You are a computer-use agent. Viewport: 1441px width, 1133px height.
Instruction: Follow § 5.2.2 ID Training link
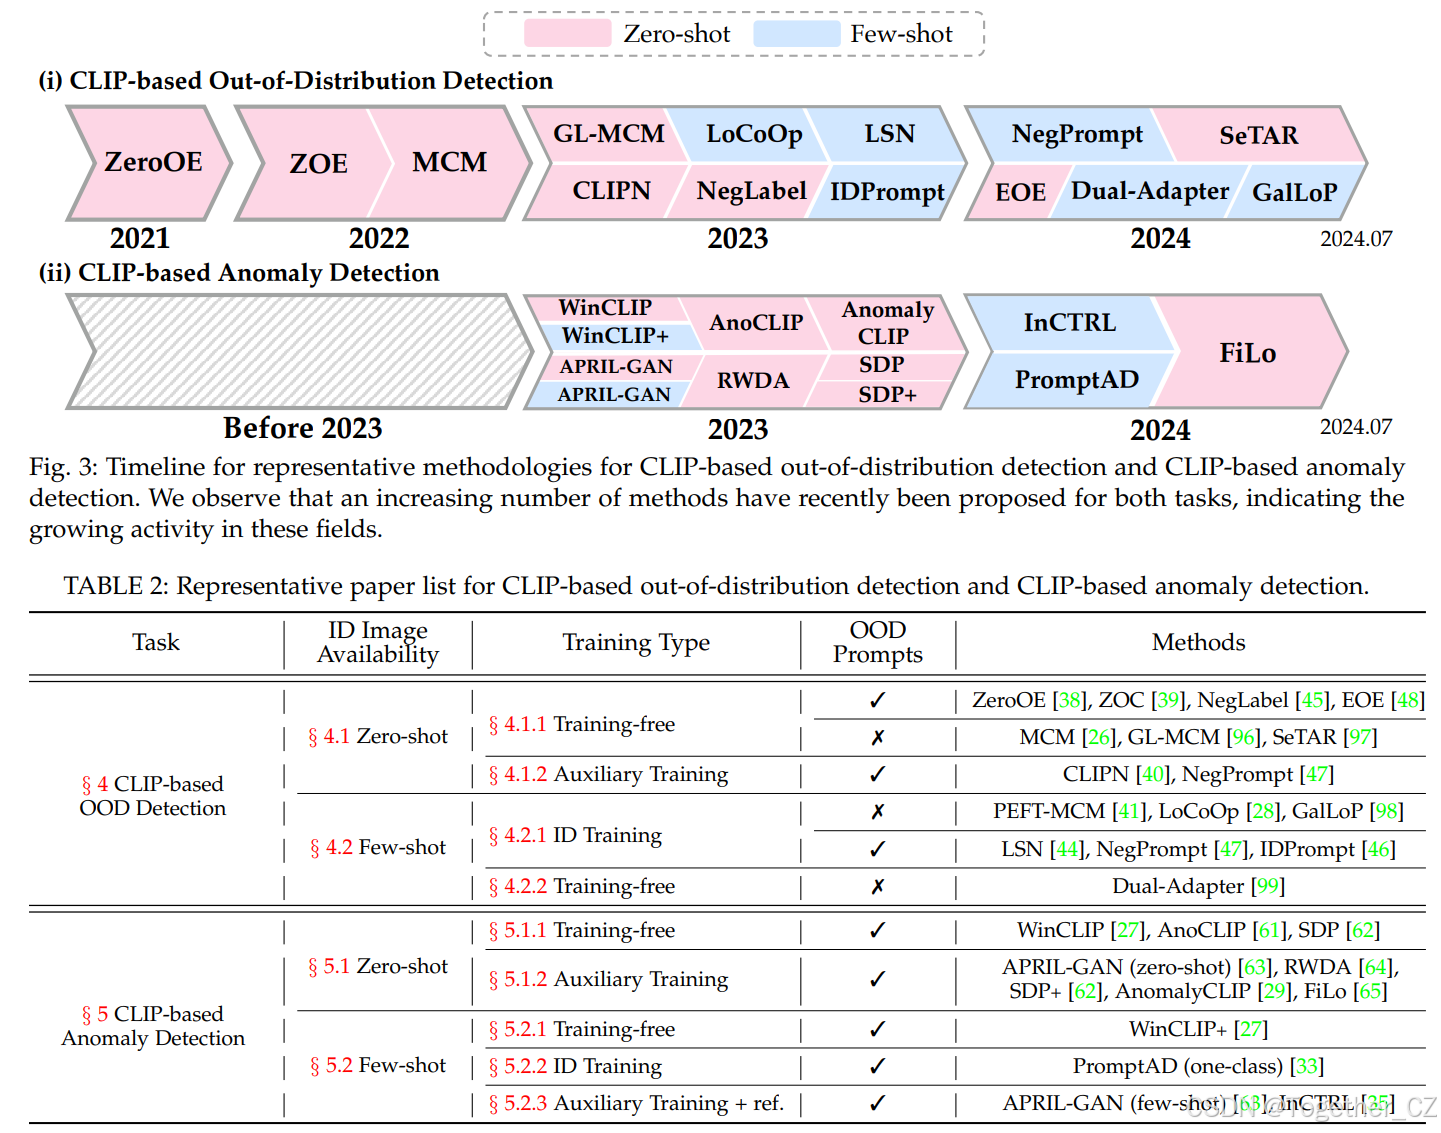575,1066
